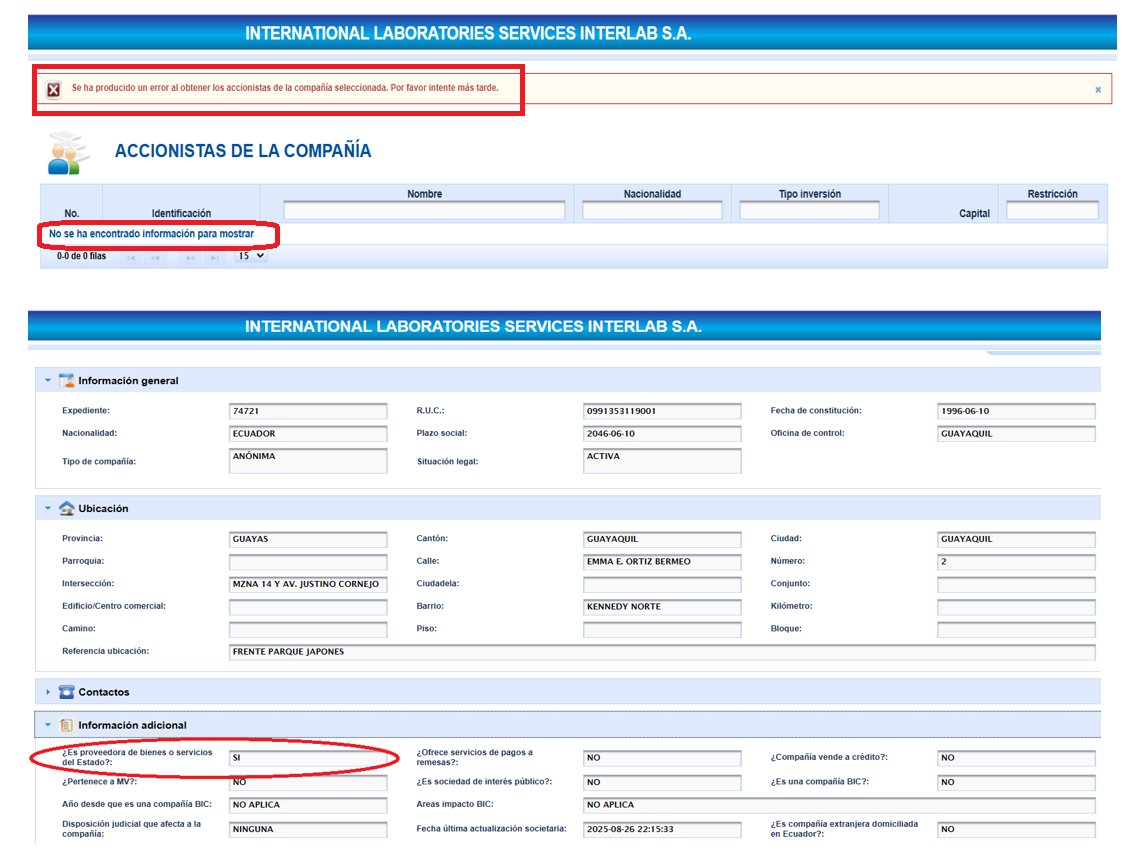Click 'No se ha encontrado información para mostrar'

point(151,234)
